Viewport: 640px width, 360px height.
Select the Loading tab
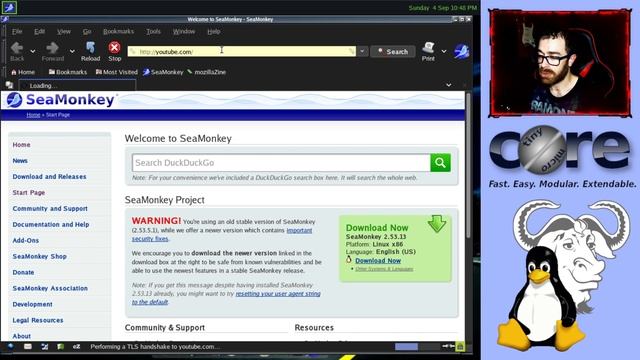78,85
